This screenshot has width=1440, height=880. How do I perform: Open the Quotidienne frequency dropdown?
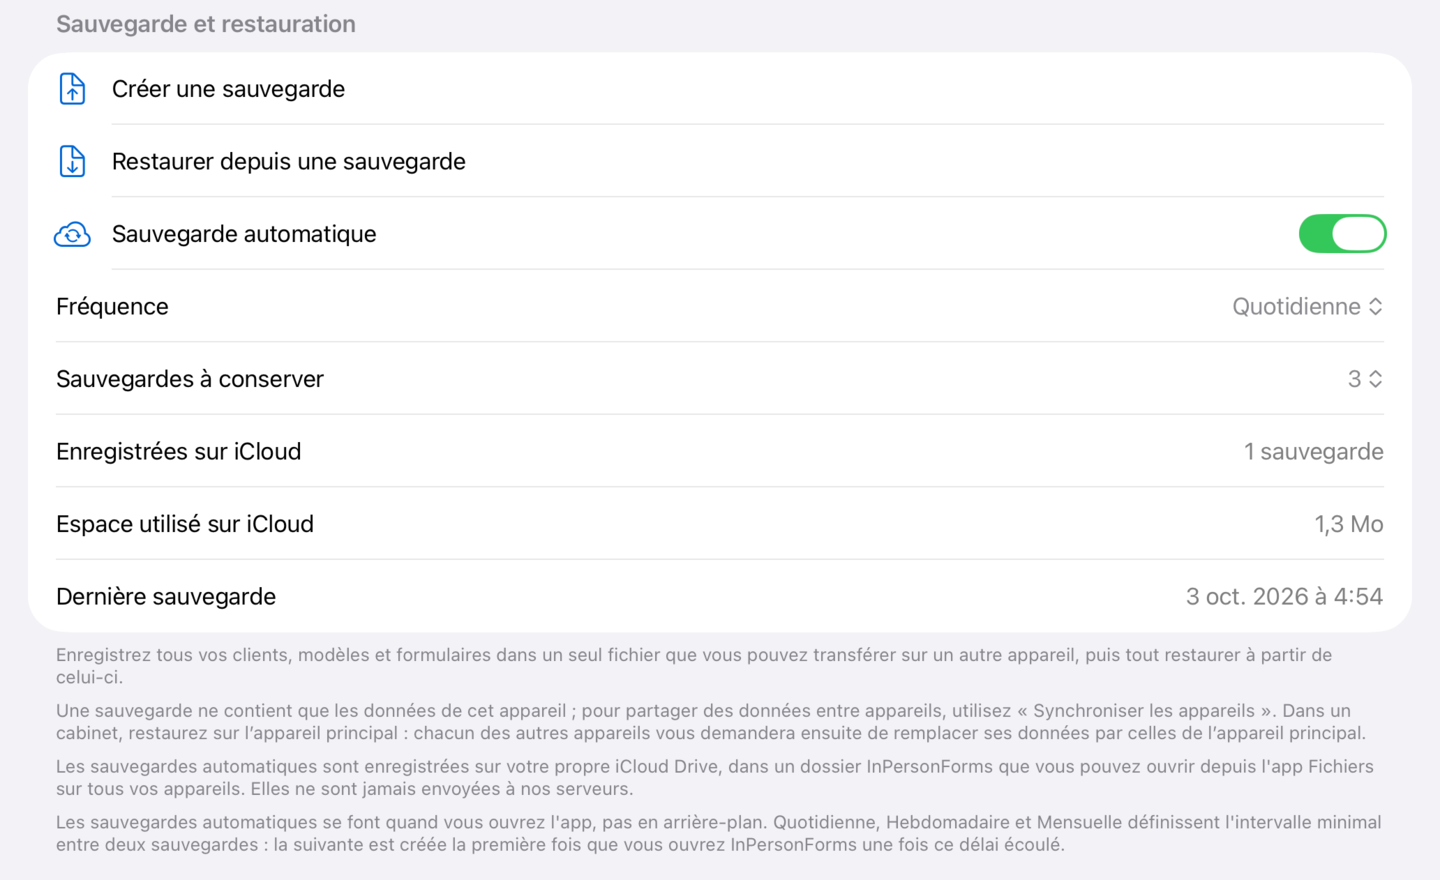pos(1307,306)
